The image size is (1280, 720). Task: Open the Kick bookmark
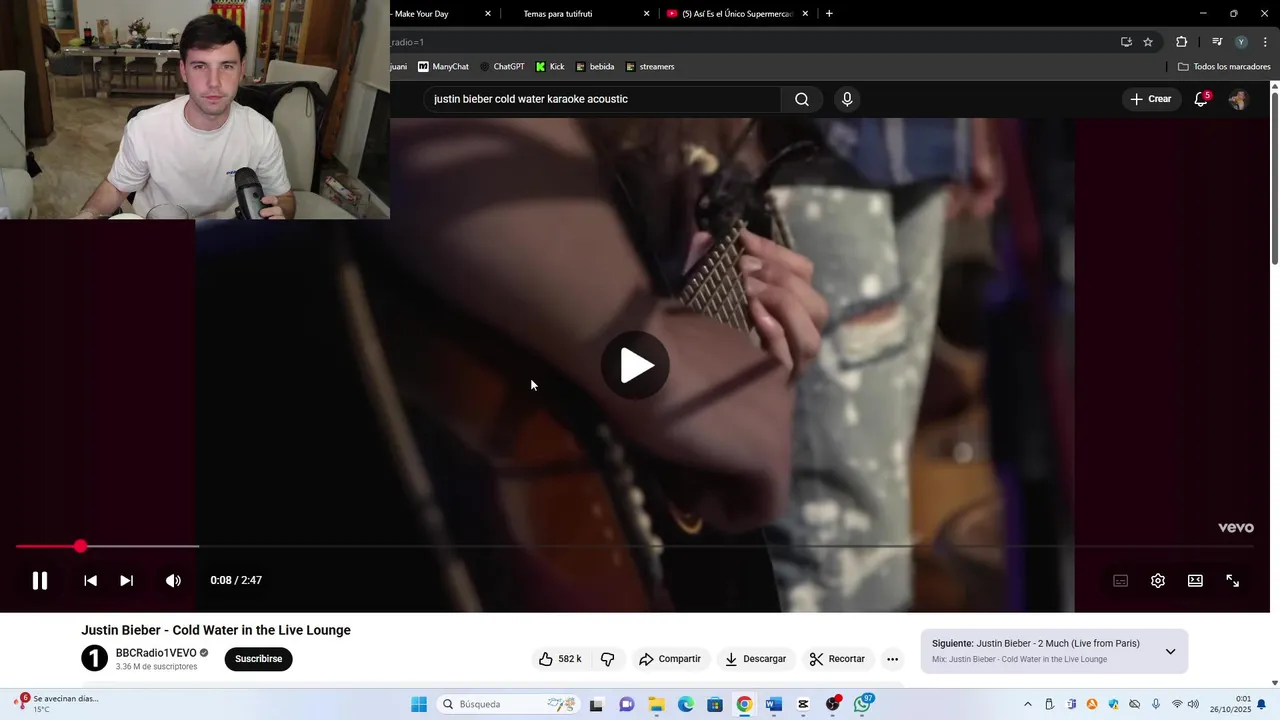click(550, 67)
